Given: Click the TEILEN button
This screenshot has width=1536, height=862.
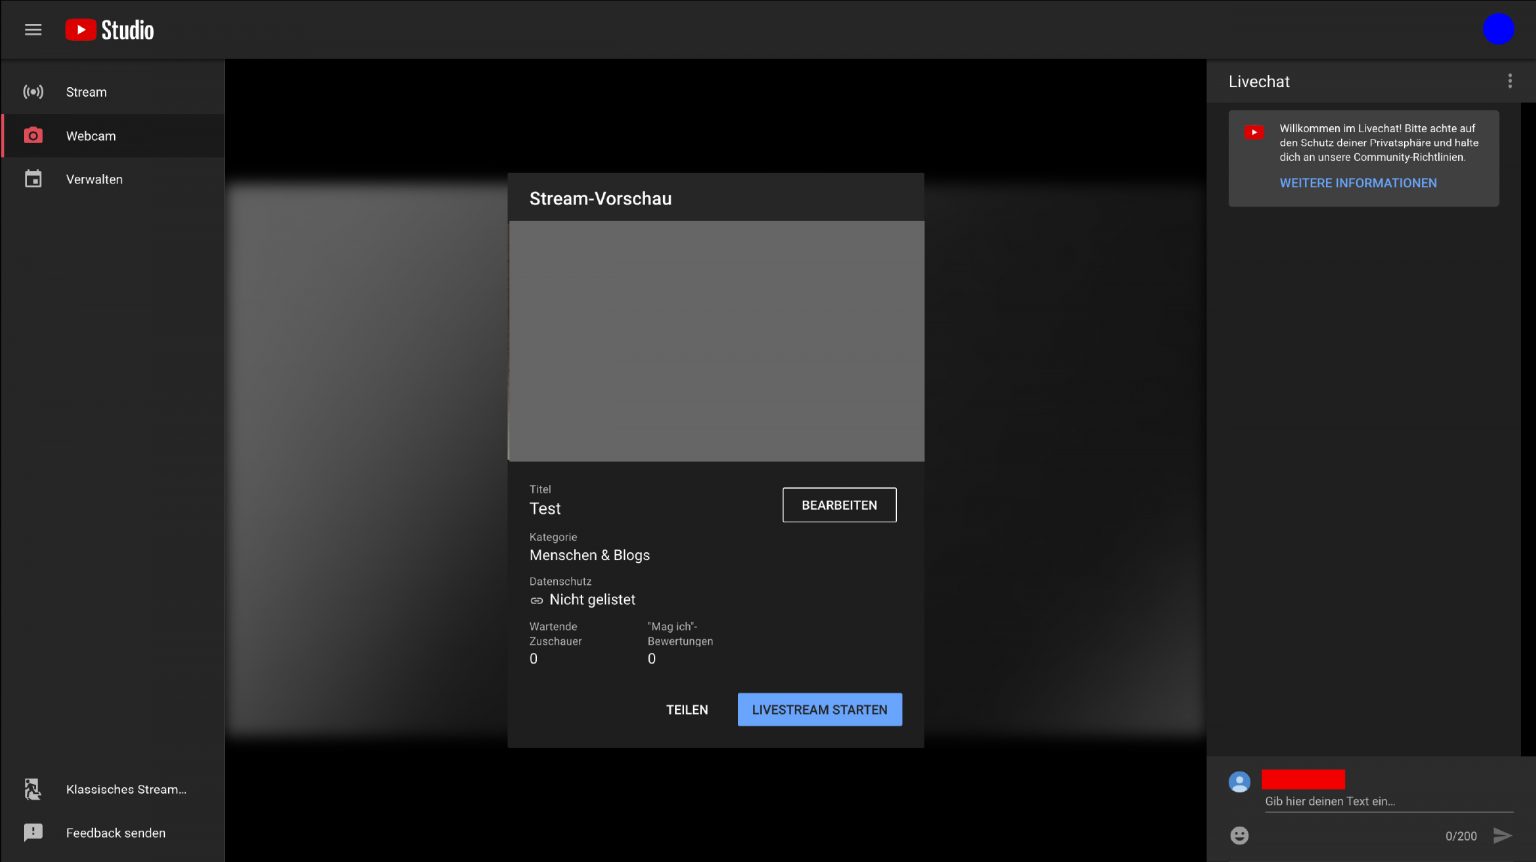Looking at the screenshot, I should [x=687, y=710].
